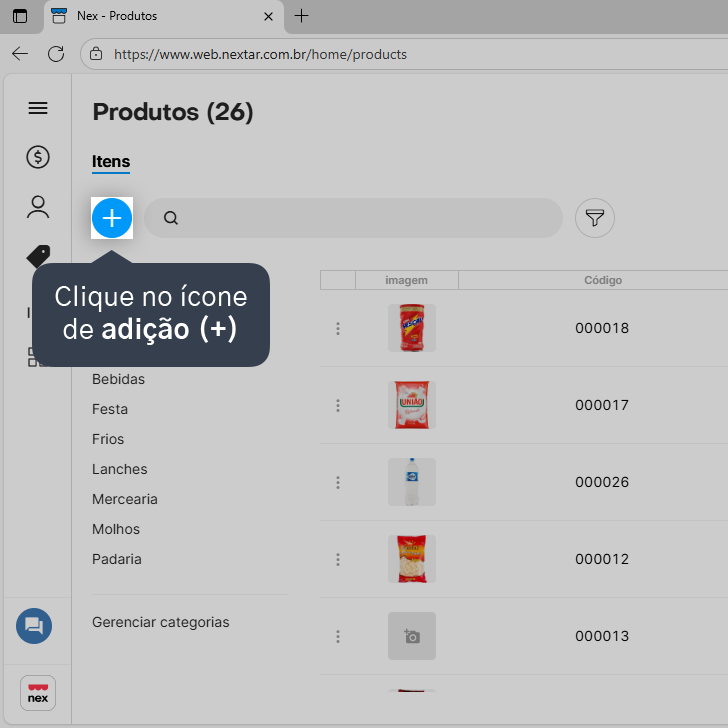Open the product filter funnel icon

(x=595, y=218)
